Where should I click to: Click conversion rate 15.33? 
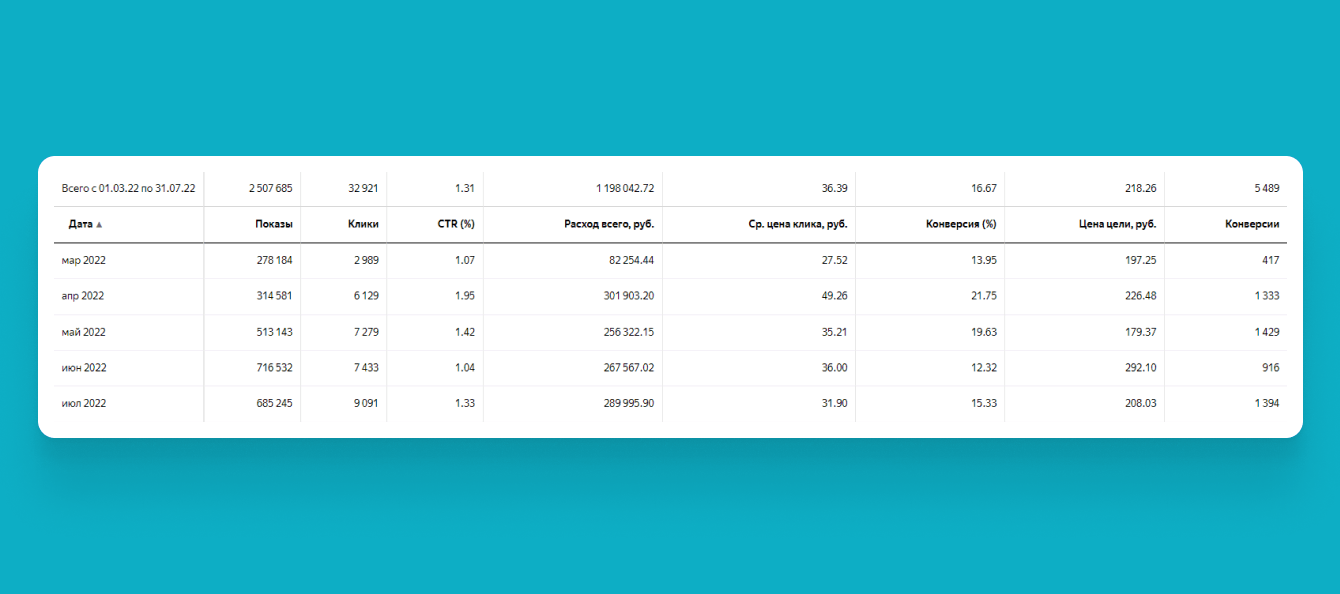[984, 404]
